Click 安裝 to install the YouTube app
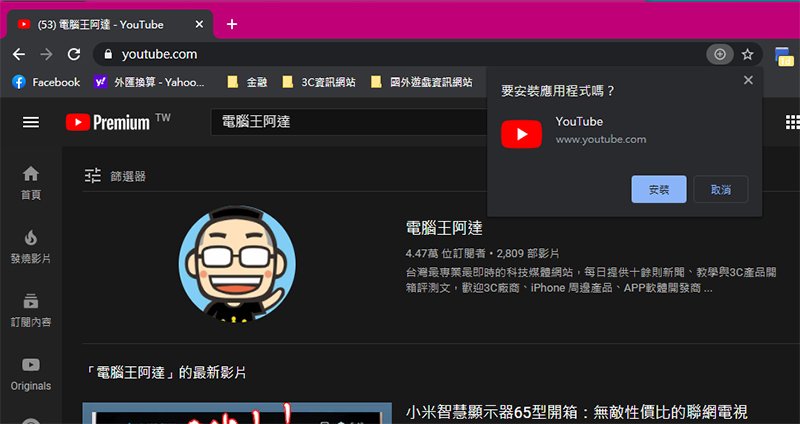The image size is (800, 424). click(x=659, y=189)
